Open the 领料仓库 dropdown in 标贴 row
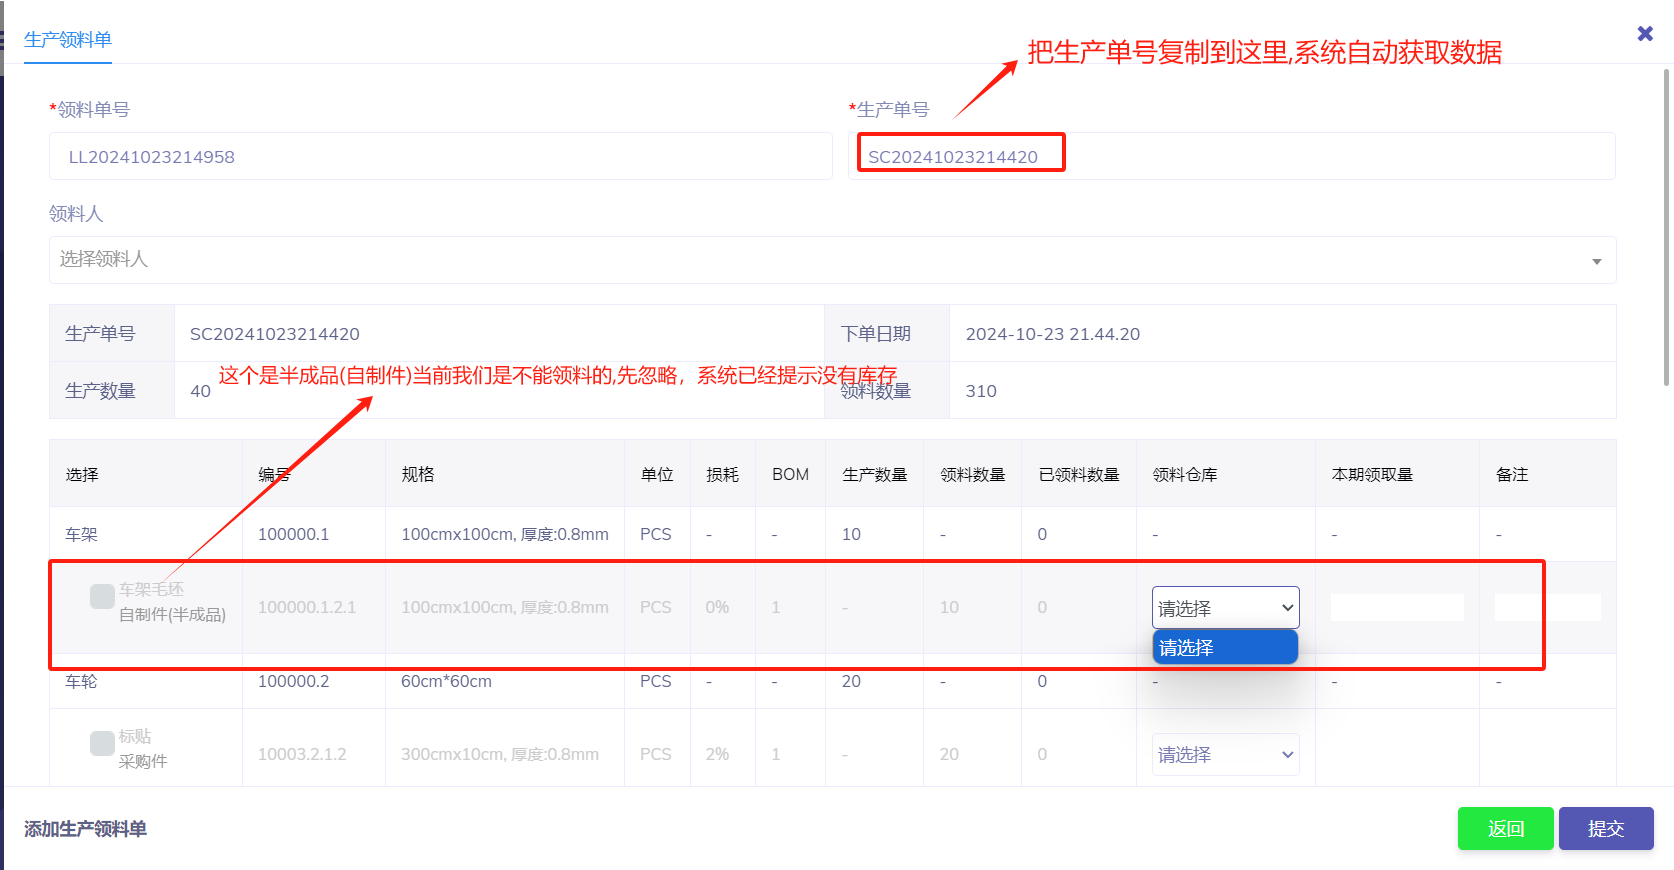 pyautogui.click(x=1225, y=755)
